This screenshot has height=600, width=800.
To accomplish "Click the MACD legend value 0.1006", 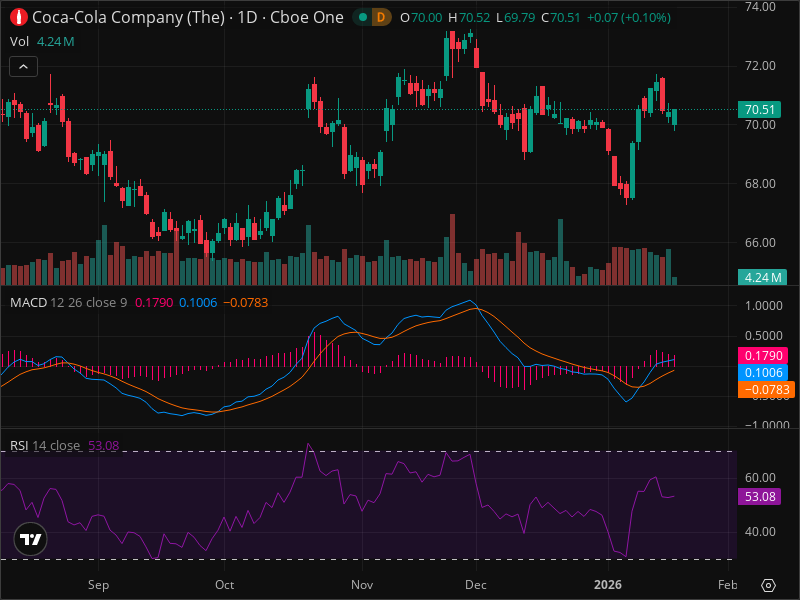I will point(198,303).
